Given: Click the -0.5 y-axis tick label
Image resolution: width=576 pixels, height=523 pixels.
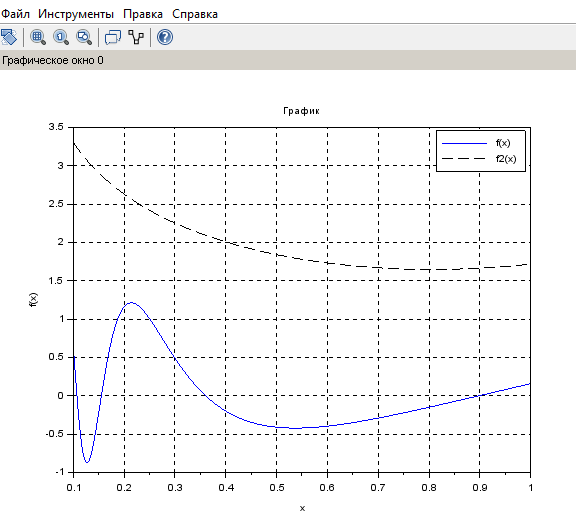Looking at the screenshot, I should [54, 434].
